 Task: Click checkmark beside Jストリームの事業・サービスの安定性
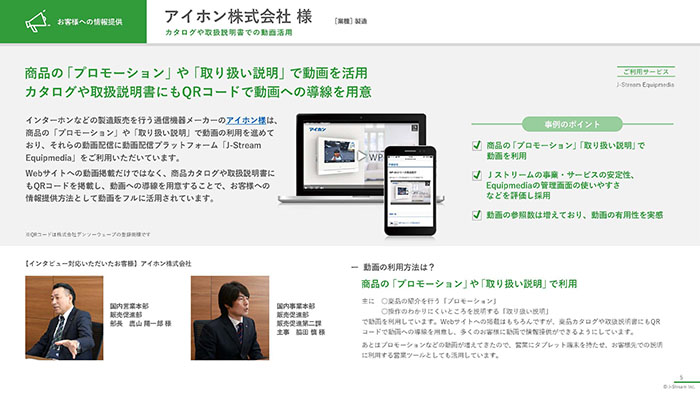[477, 175]
